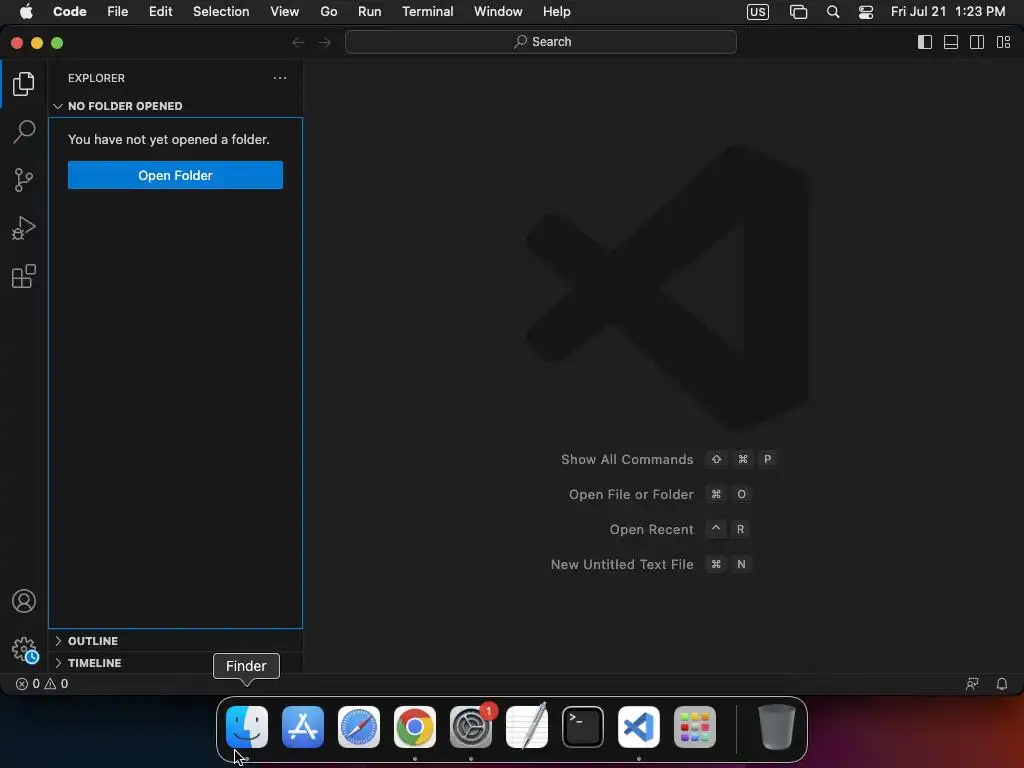Go back with the left arrow
This screenshot has height=768, width=1024.
click(x=298, y=42)
